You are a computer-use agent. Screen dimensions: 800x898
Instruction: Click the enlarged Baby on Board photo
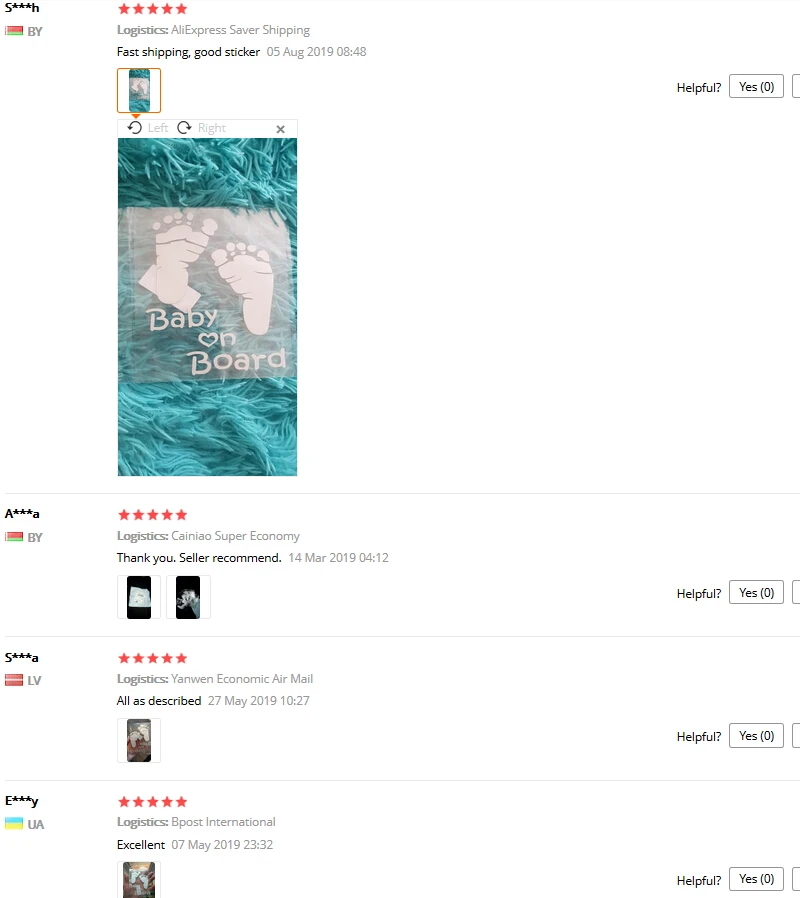tap(207, 307)
